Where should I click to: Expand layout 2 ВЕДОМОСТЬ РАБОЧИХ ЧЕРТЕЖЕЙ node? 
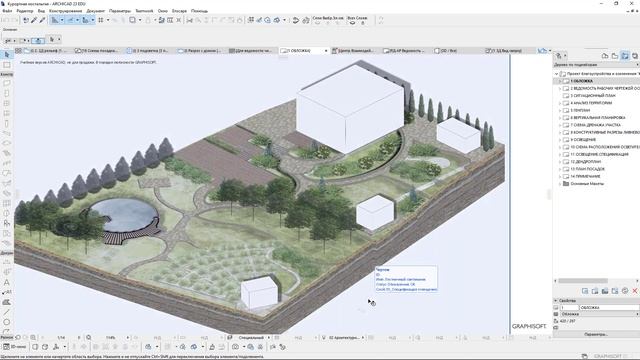[x=560, y=89]
